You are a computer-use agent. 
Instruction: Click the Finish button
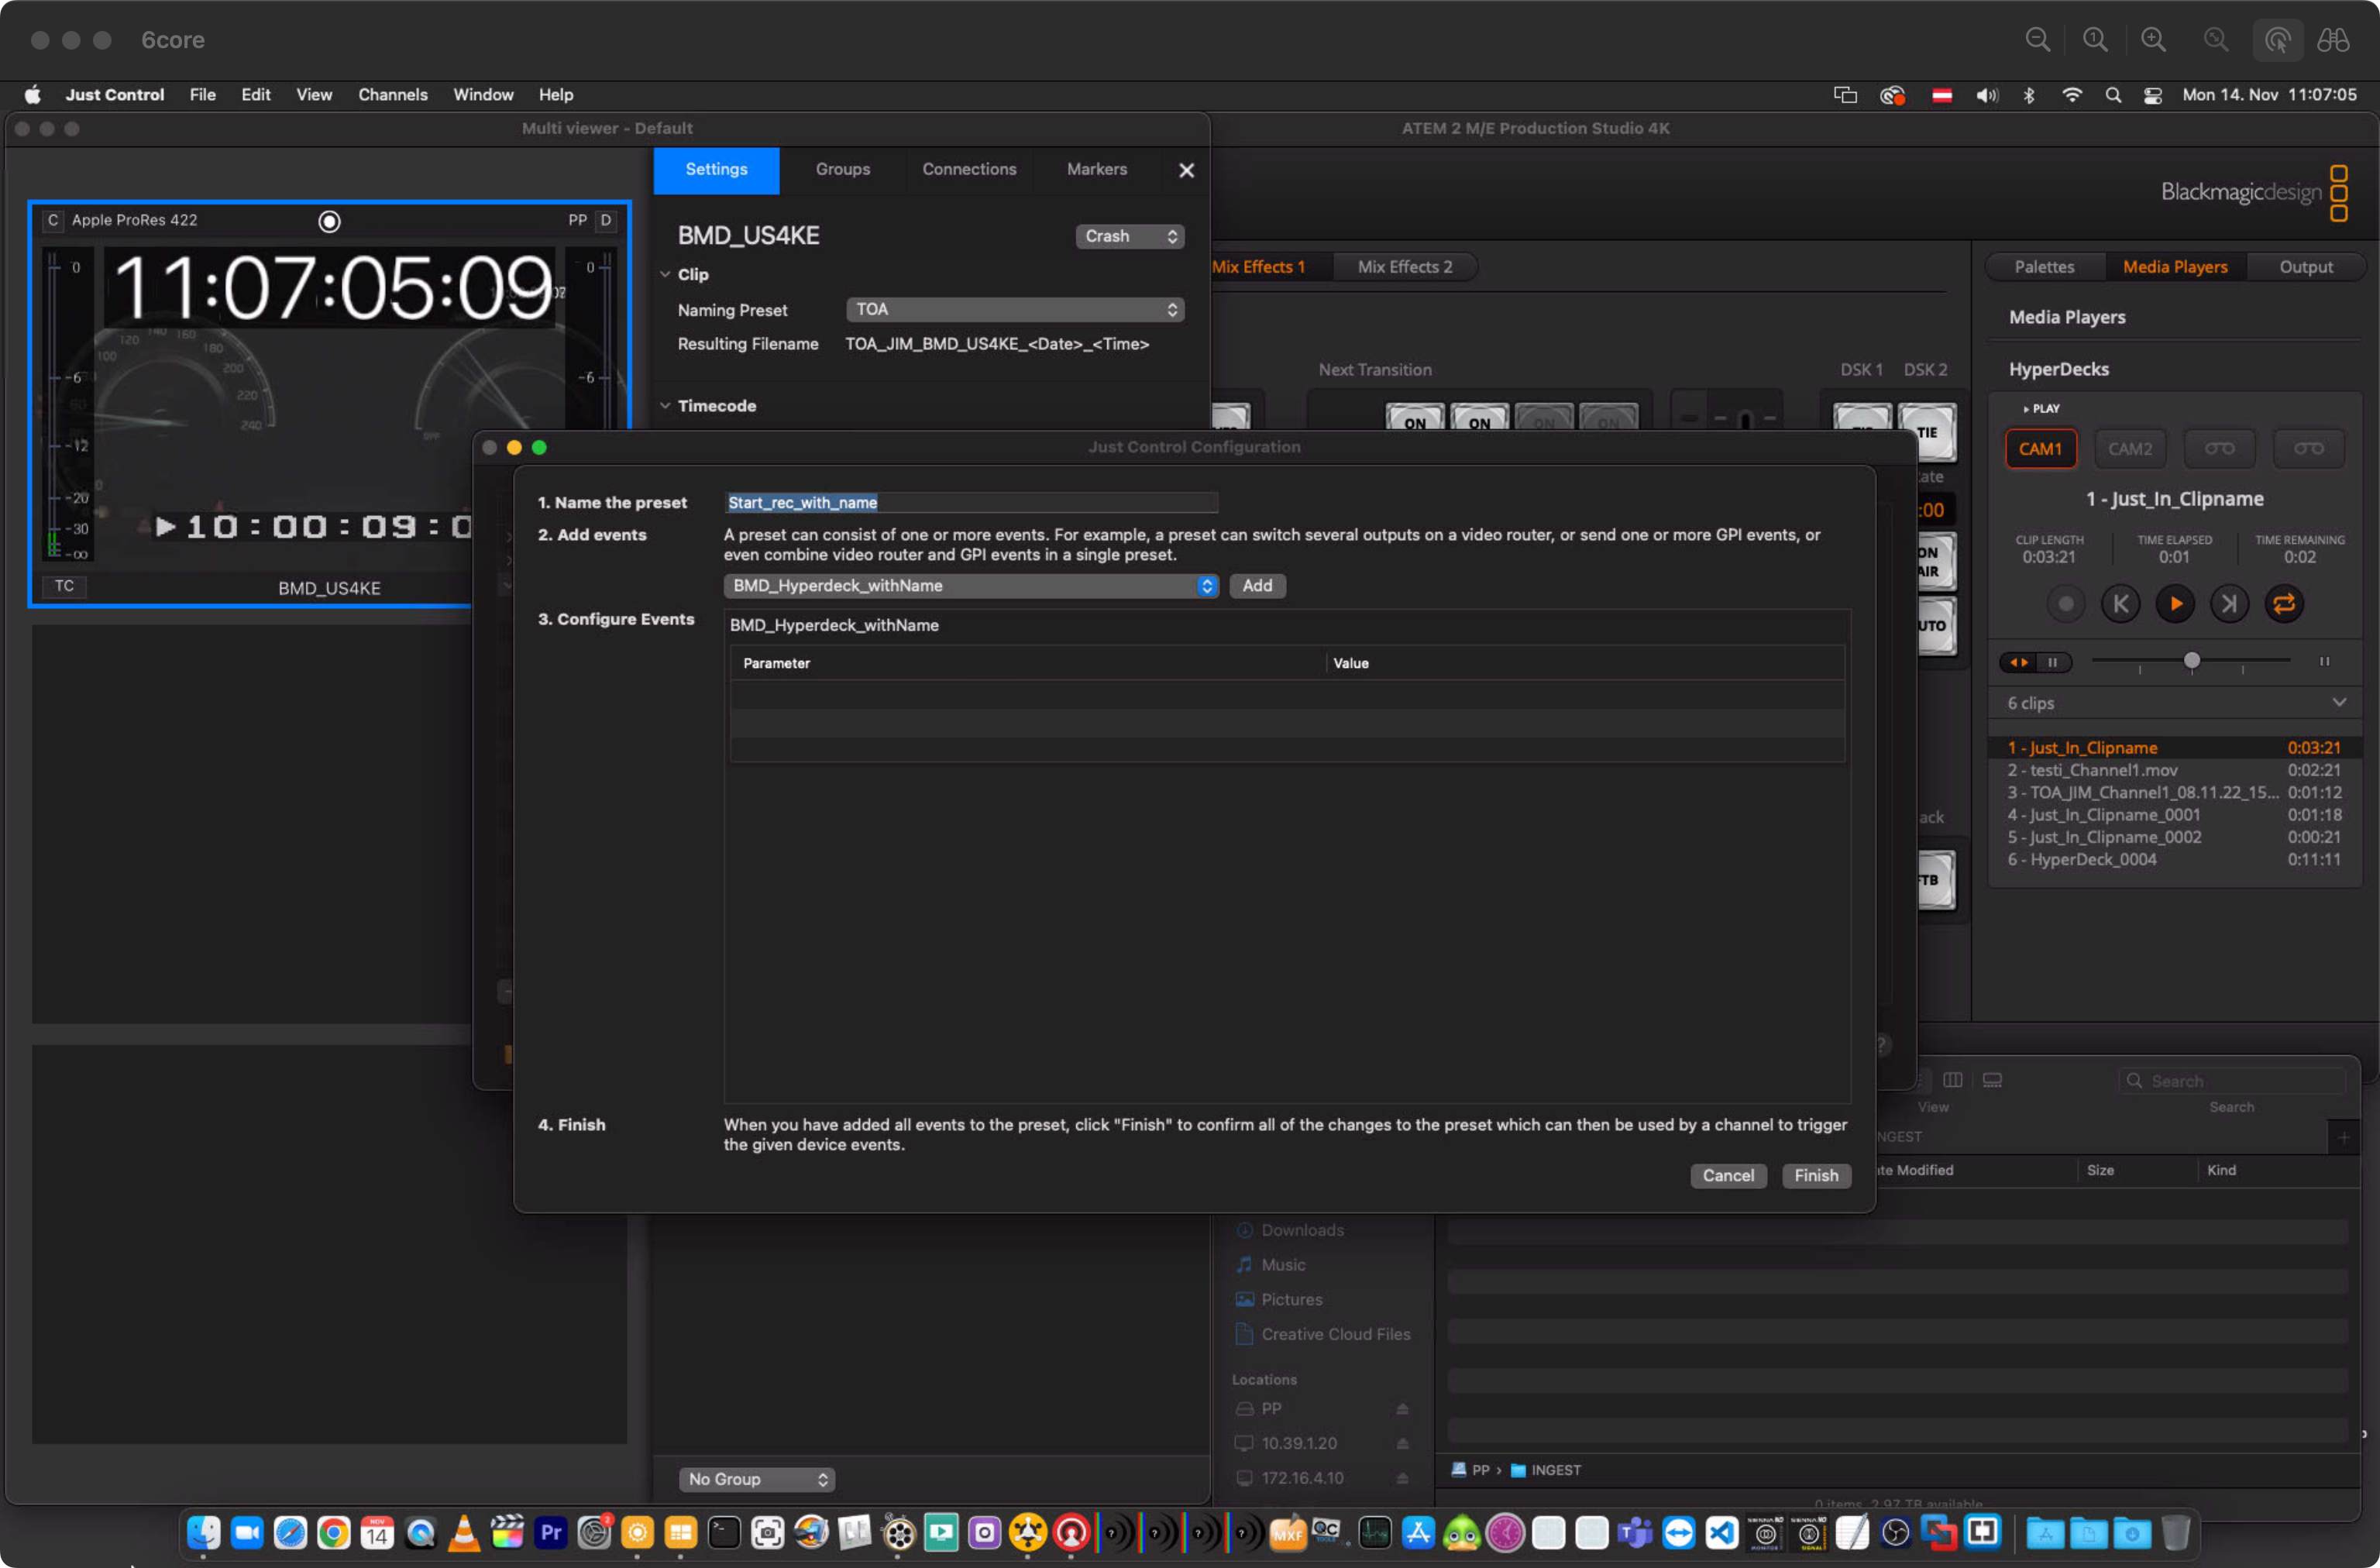coord(1816,1176)
